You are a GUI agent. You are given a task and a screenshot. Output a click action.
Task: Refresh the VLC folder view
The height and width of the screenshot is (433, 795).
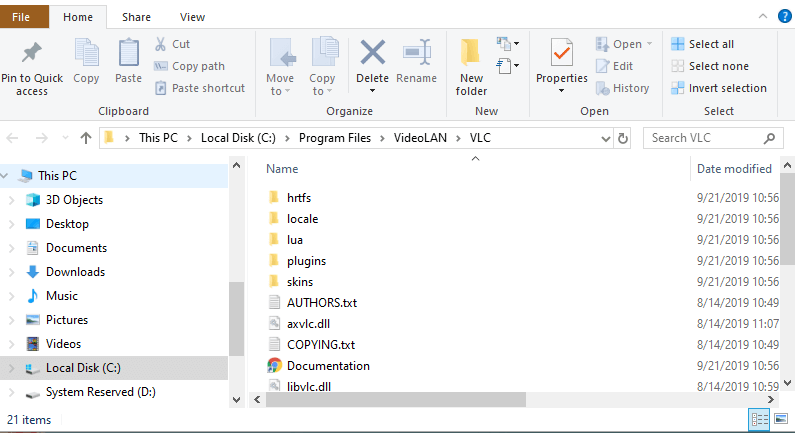pyautogui.click(x=623, y=138)
